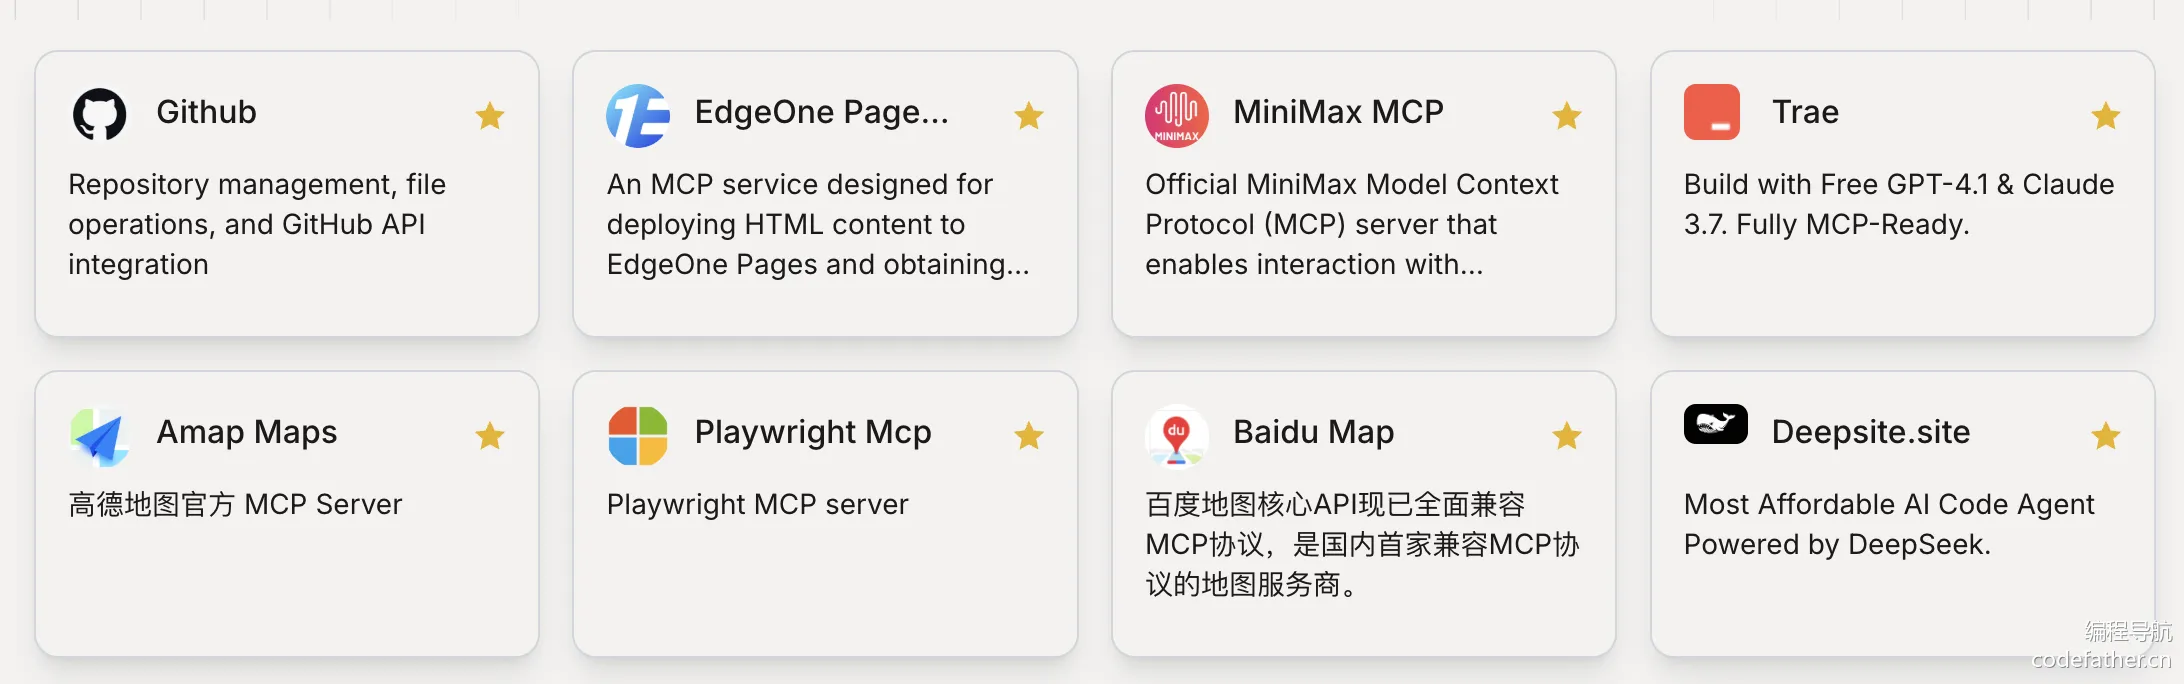Open the Baidu Map card title
Image resolution: width=2184 pixels, height=684 pixels.
tap(1314, 433)
